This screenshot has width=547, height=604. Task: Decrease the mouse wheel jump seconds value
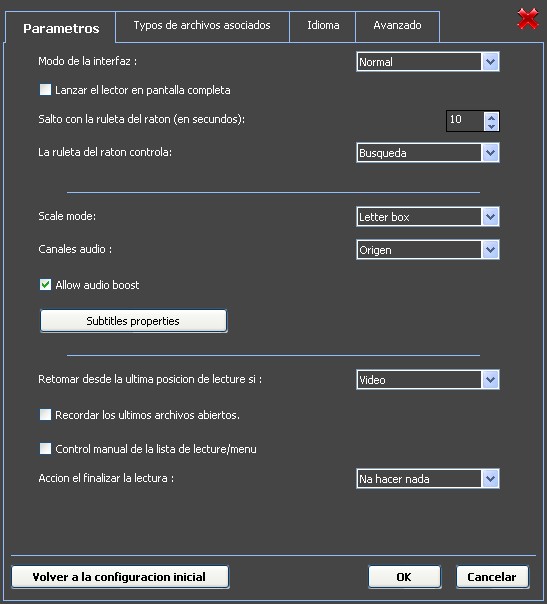click(491, 126)
